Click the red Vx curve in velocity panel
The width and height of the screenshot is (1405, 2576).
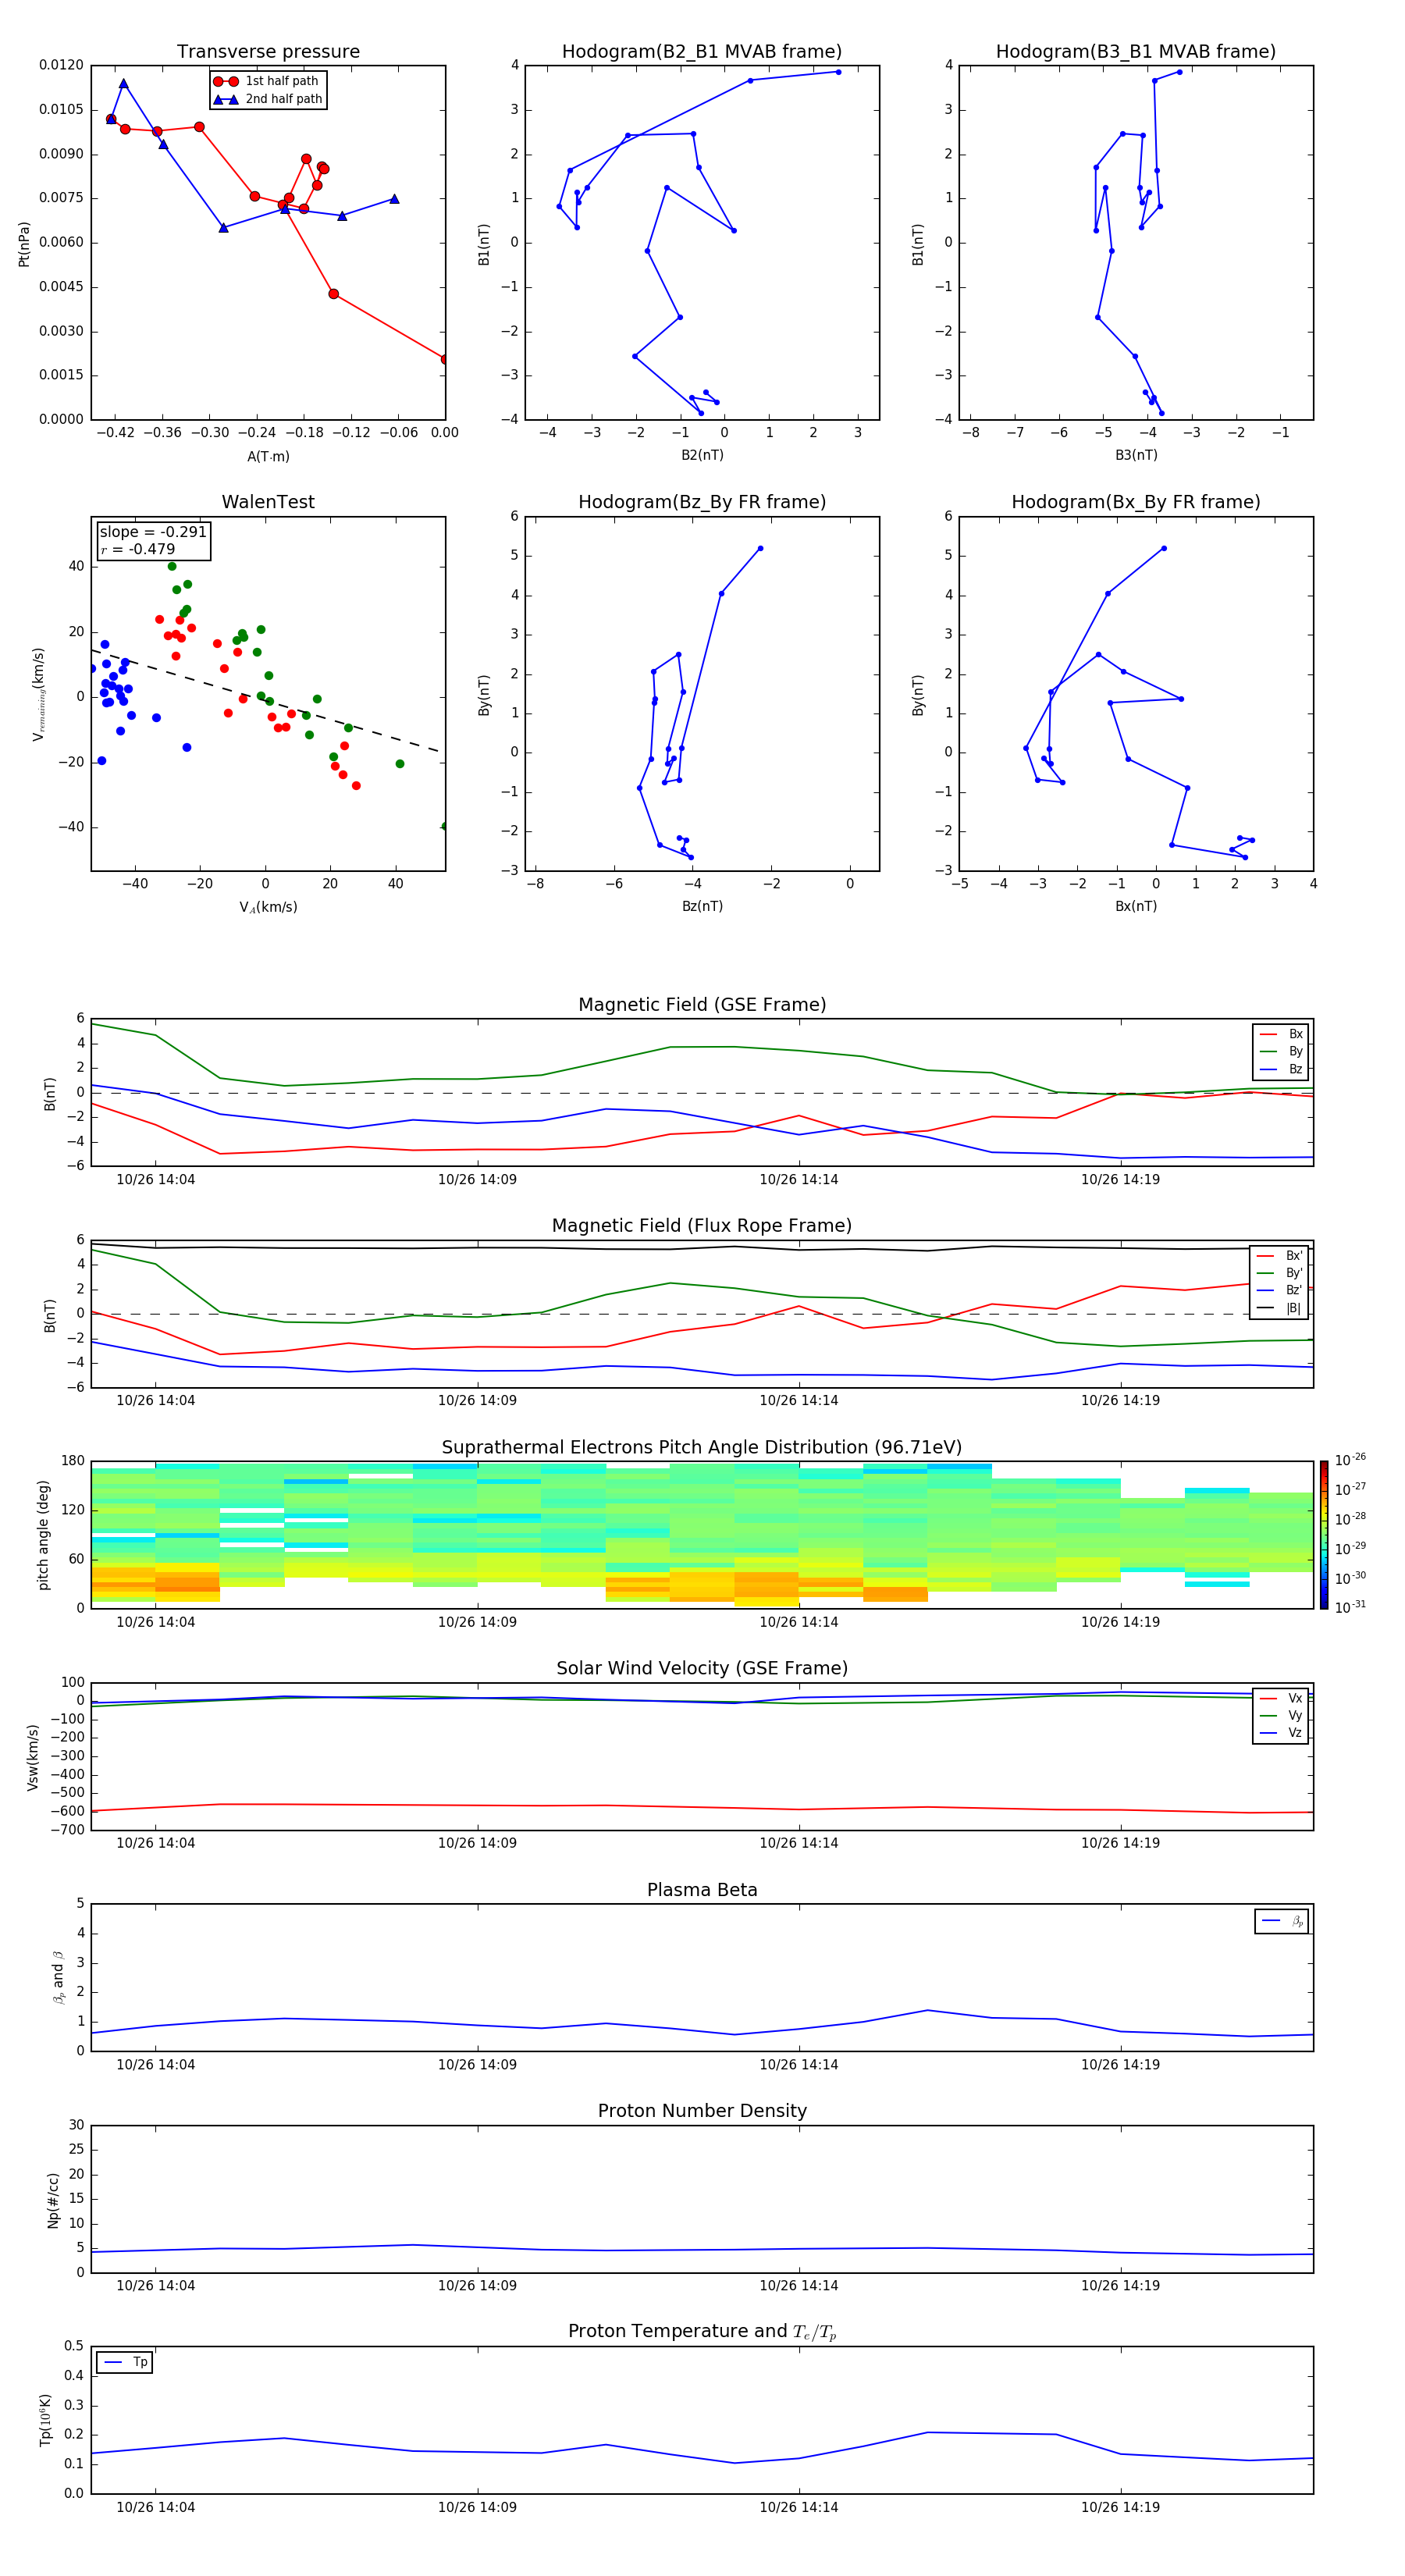(x=702, y=1806)
